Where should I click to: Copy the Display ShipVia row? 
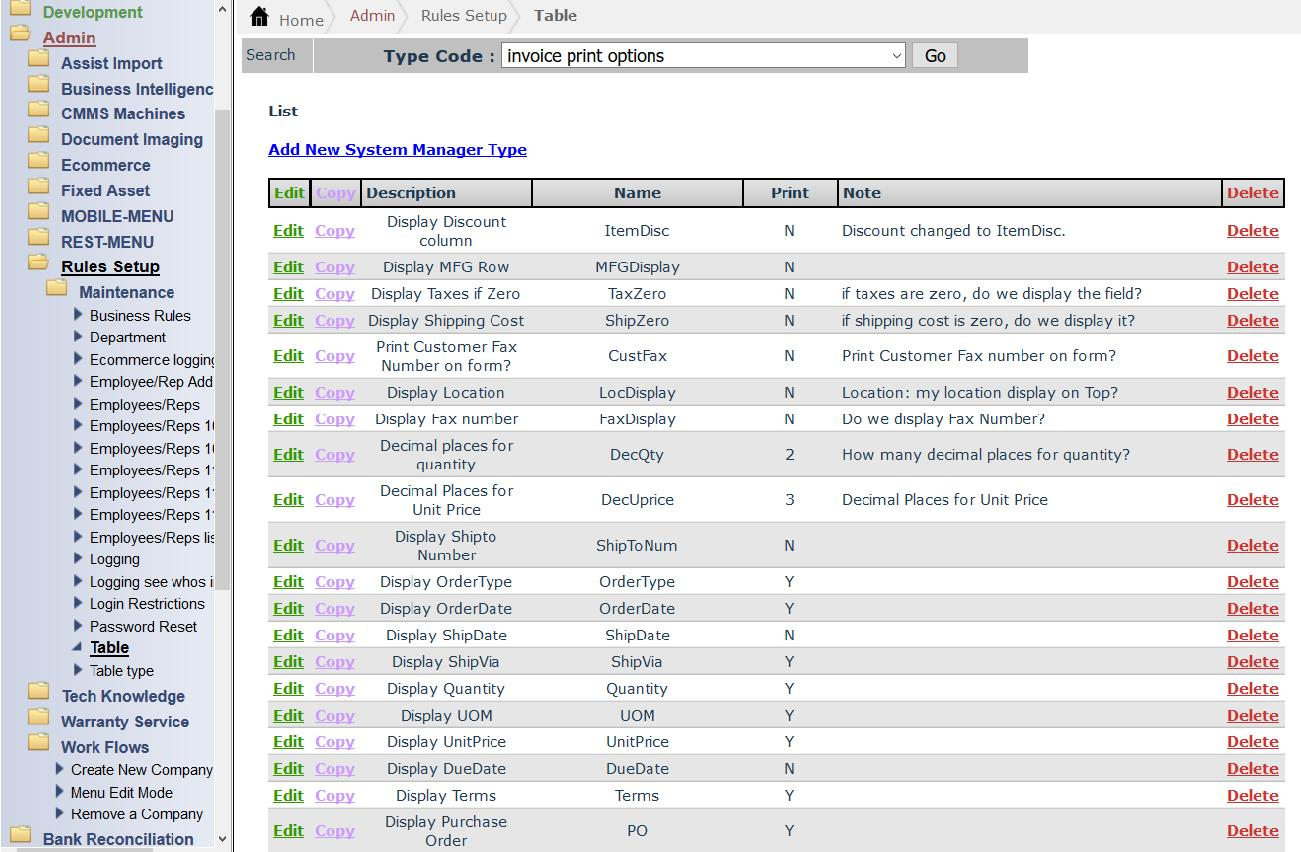335,662
